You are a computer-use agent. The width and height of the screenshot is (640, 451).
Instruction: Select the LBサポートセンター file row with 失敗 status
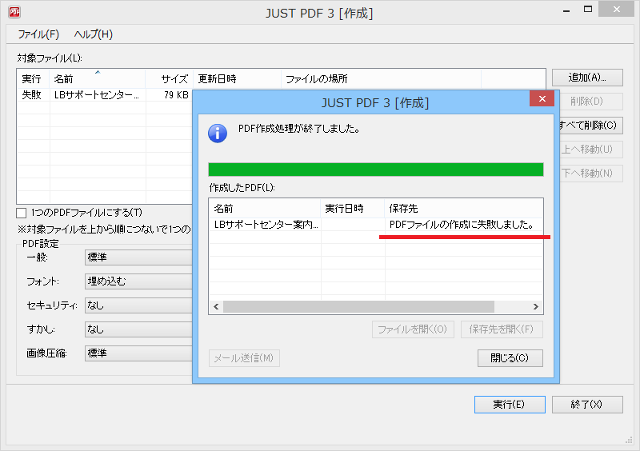point(105,95)
